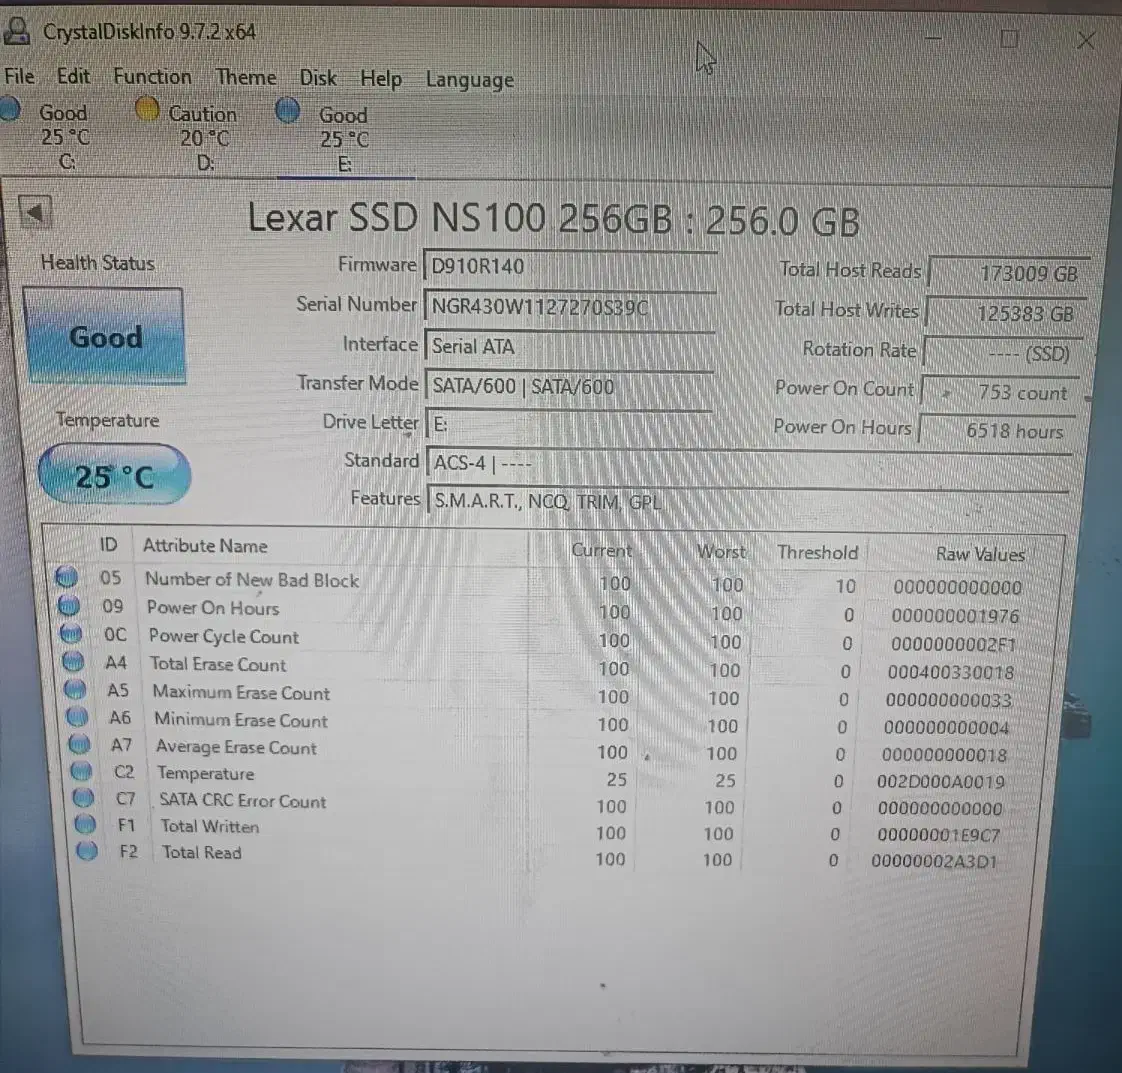
Task: Open the Theme menu
Action: point(246,77)
